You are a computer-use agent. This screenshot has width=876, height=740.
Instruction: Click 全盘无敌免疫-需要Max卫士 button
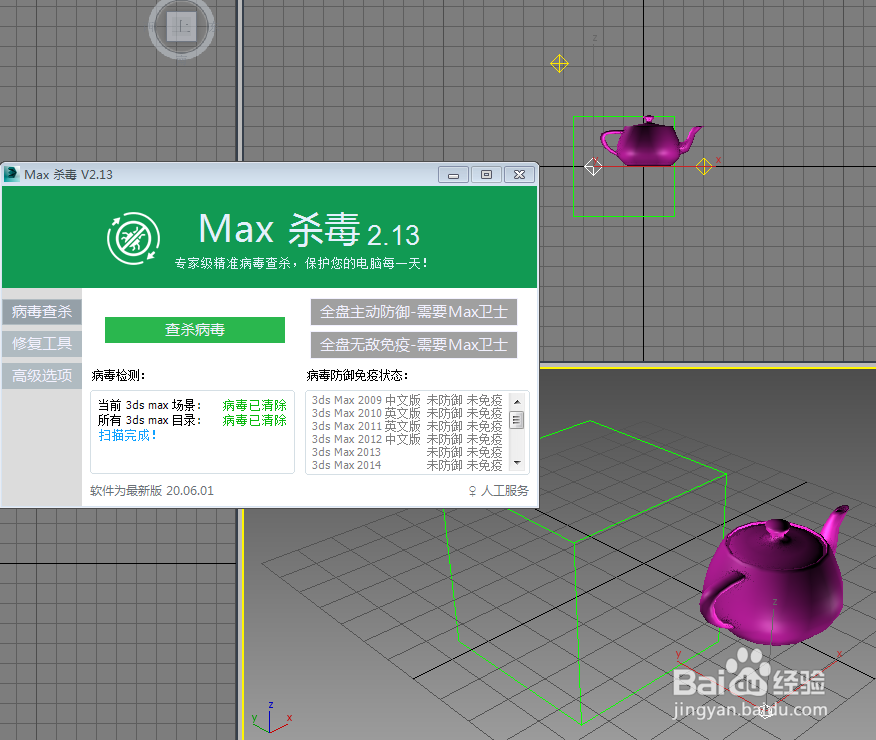[413, 345]
